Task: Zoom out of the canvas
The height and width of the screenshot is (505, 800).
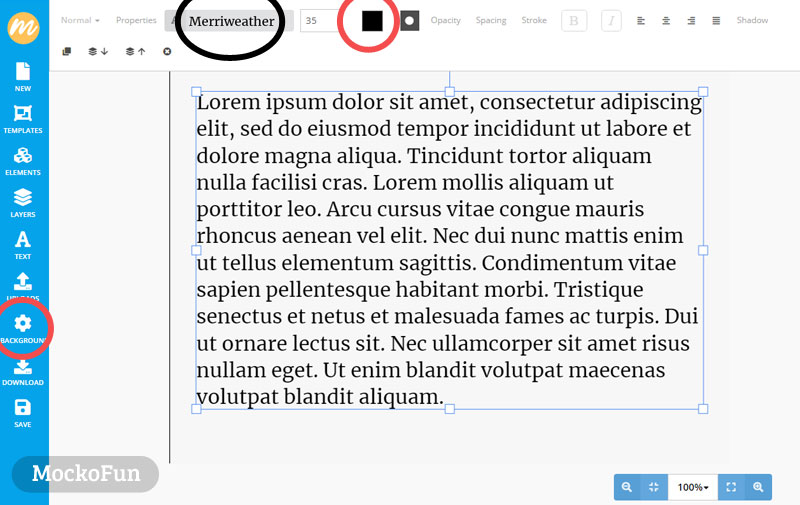Action: pos(627,487)
